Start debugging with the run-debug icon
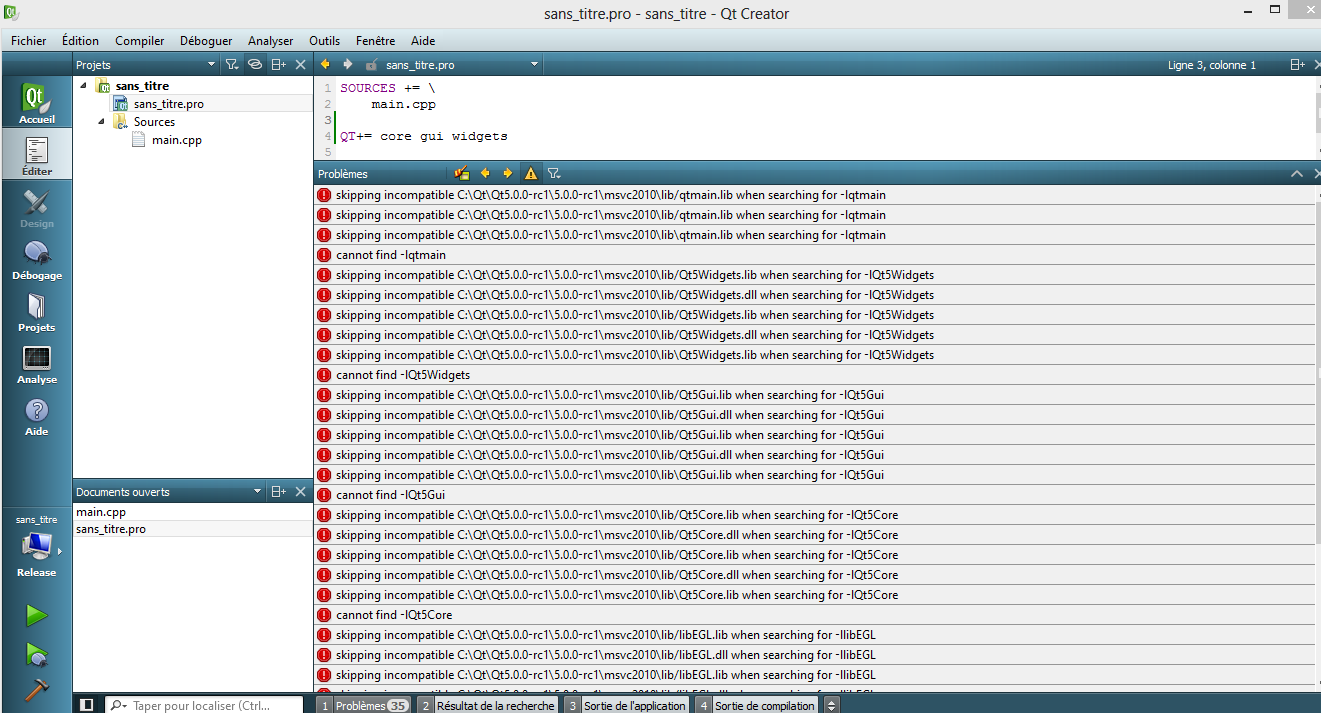 [36, 655]
